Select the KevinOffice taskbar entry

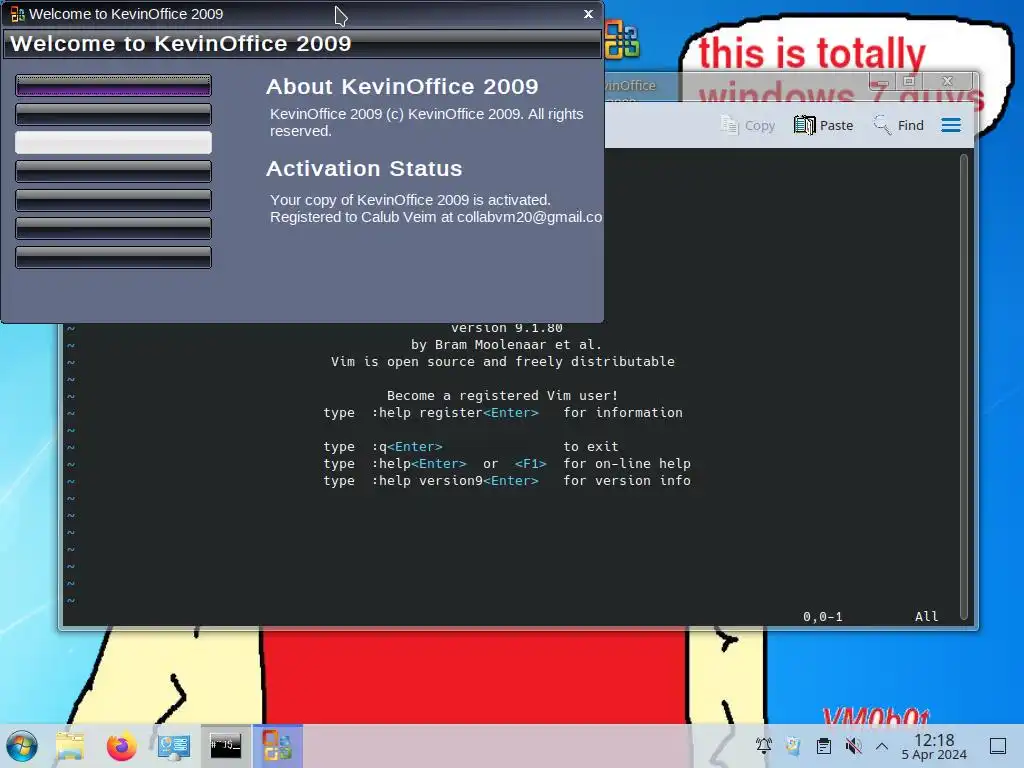pyautogui.click(x=278, y=745)
